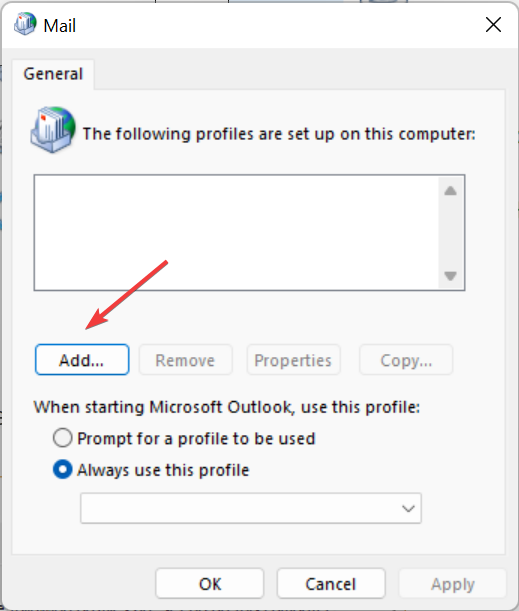Click the Mail title text
This screenshot has height=611, width=519.
click(x=60, y=26)
